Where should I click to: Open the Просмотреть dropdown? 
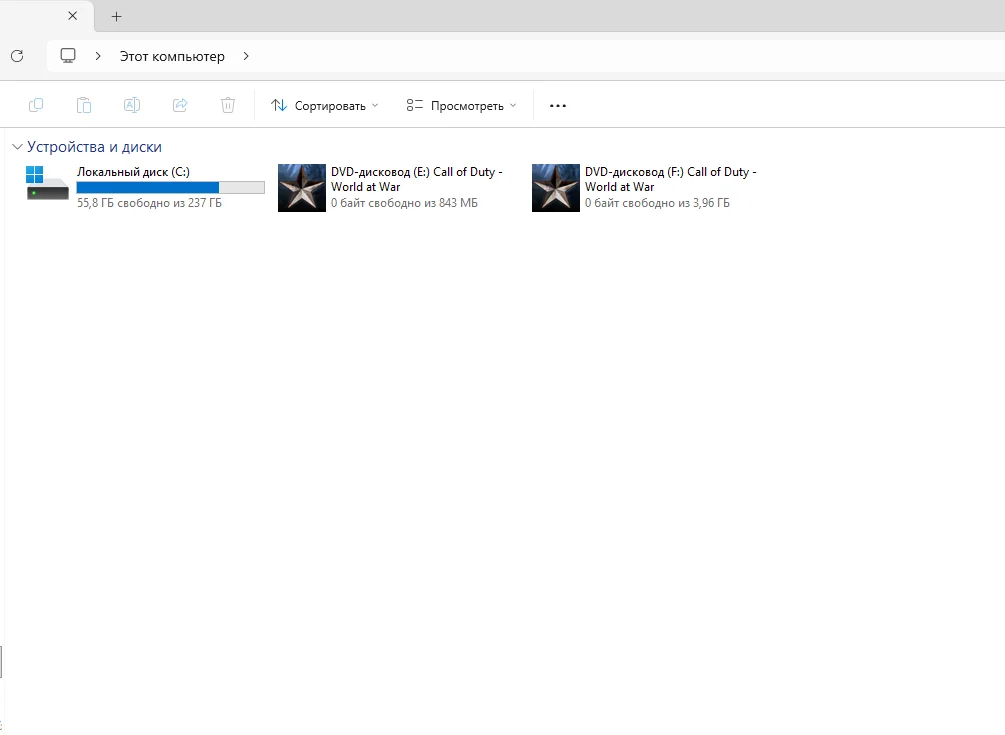point(461,106)
